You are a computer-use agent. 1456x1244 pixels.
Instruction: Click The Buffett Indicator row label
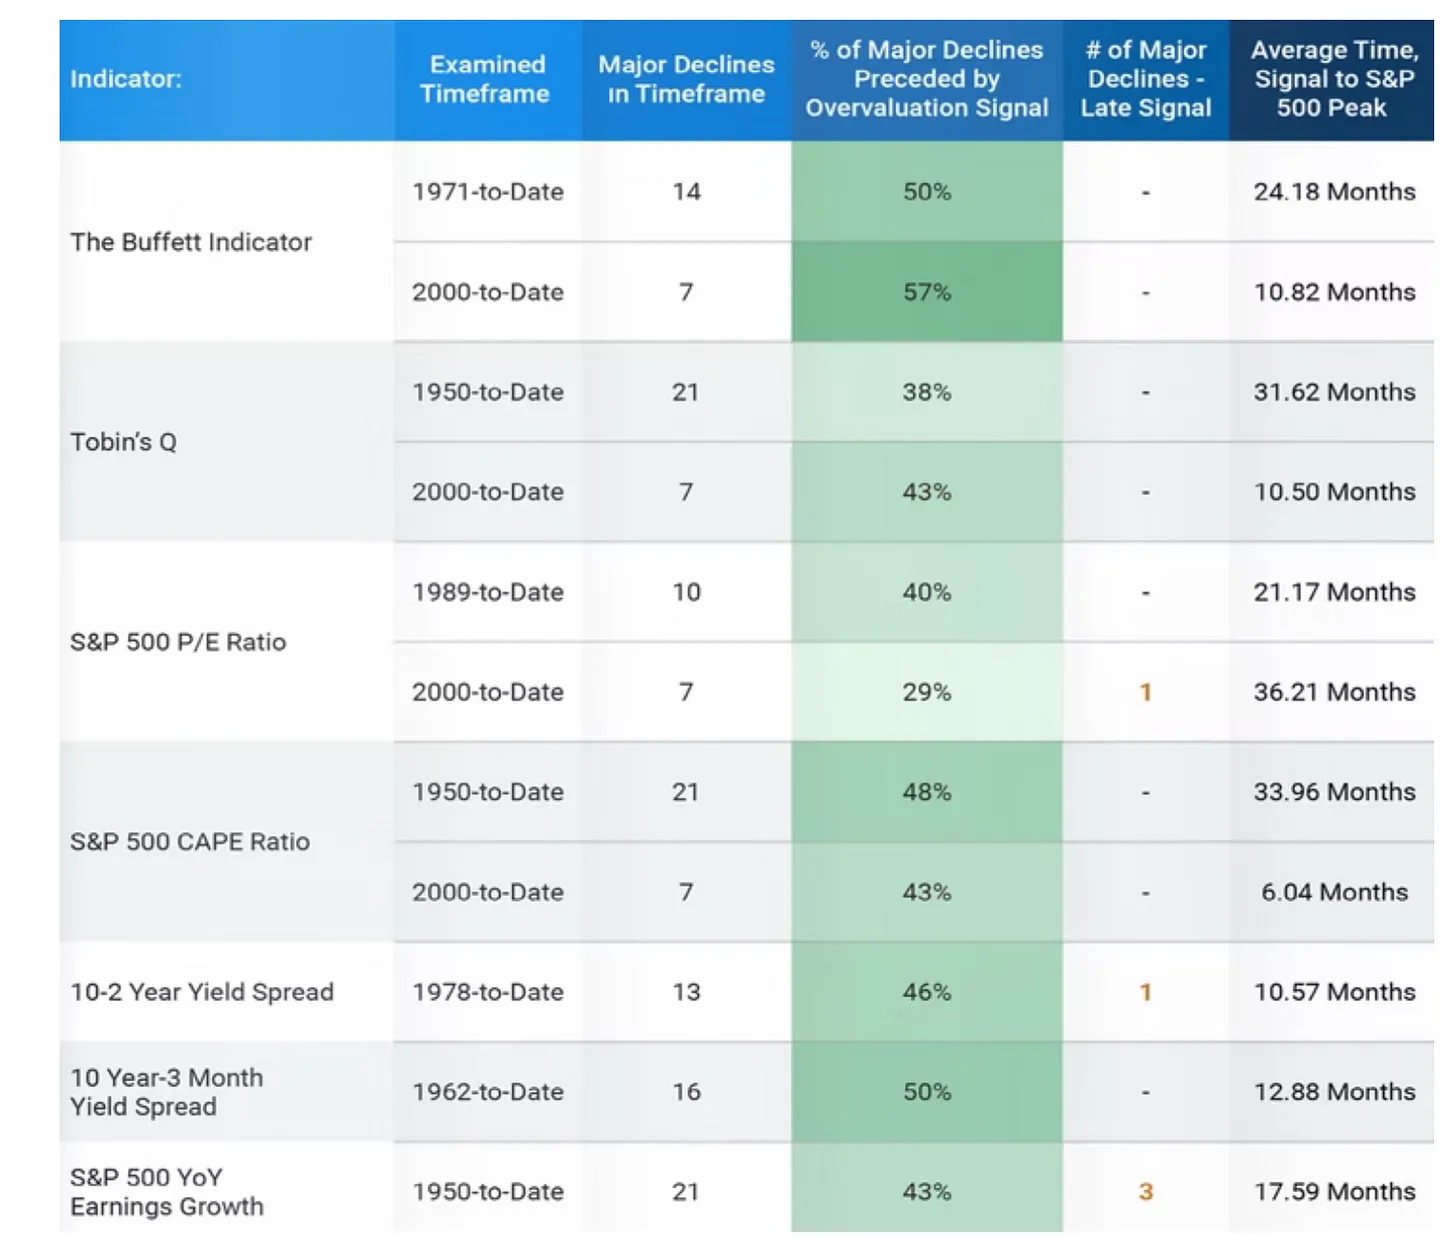point(191,242)
